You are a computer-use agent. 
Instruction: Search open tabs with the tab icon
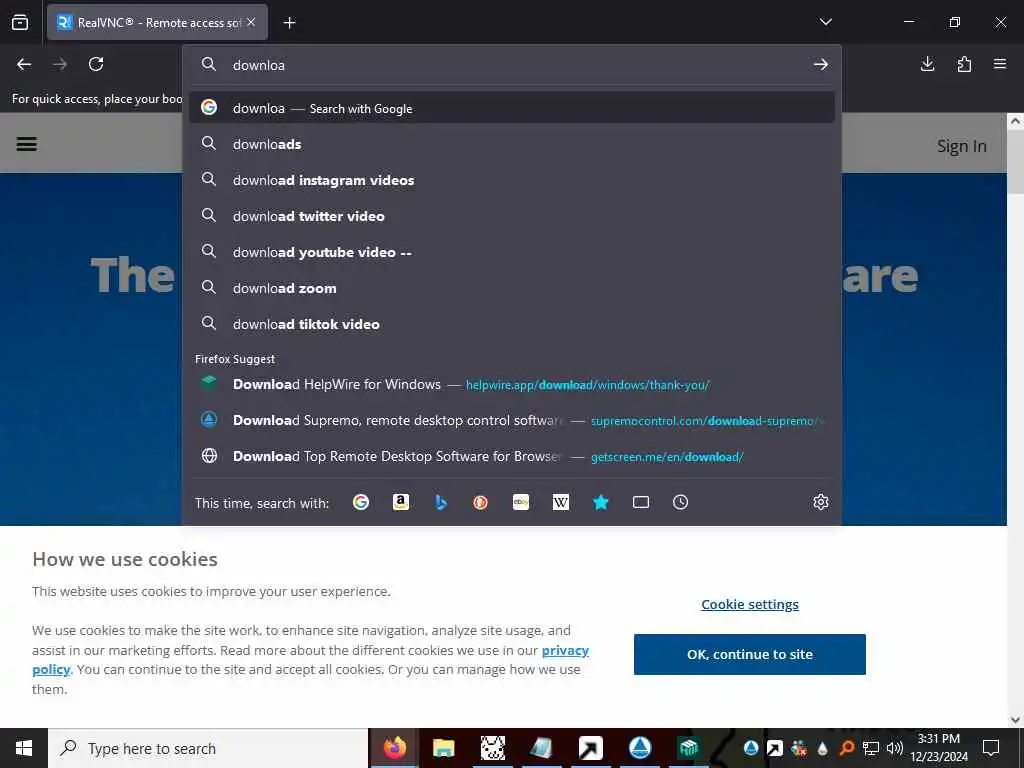coord(641,502)
